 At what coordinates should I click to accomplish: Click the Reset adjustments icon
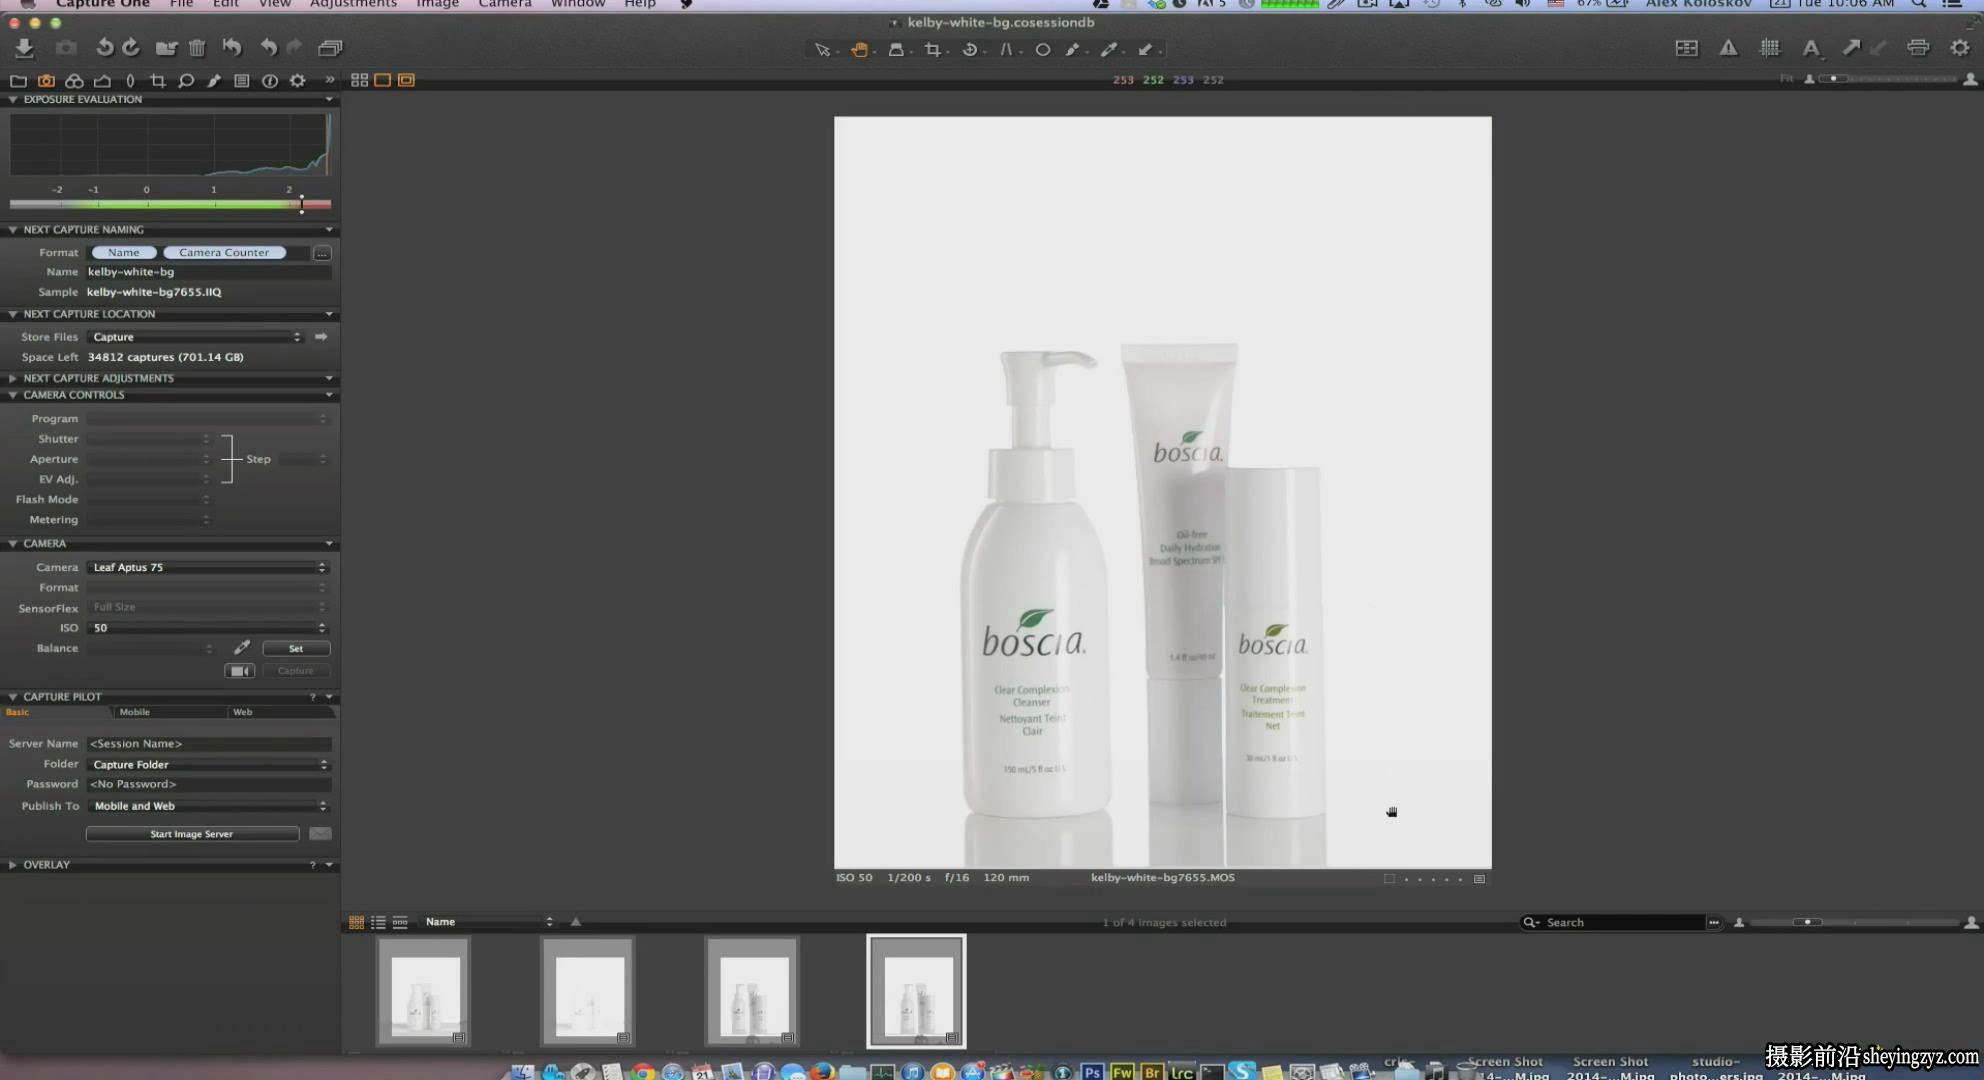[x=232, y=48]
